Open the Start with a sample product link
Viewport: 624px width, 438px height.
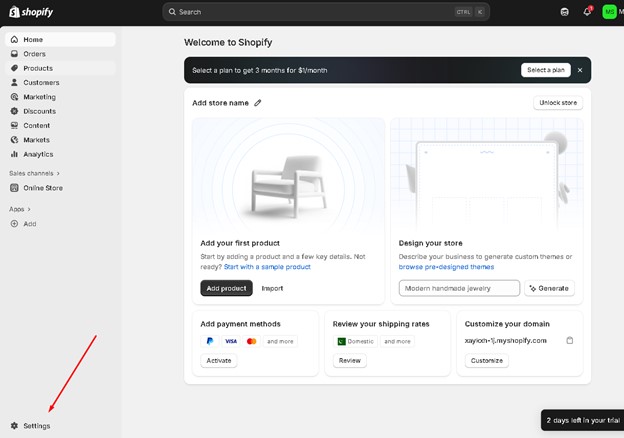[x=267, y=267]
